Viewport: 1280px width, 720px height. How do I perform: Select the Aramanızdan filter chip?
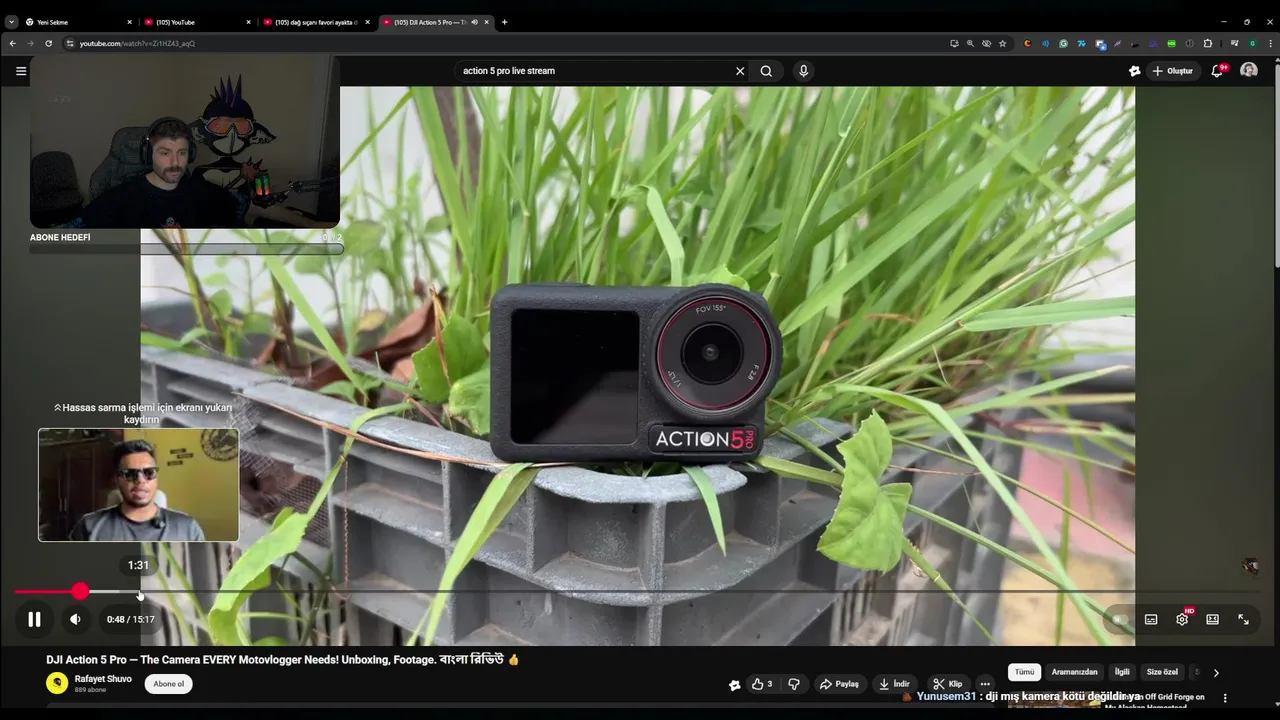1075,672
